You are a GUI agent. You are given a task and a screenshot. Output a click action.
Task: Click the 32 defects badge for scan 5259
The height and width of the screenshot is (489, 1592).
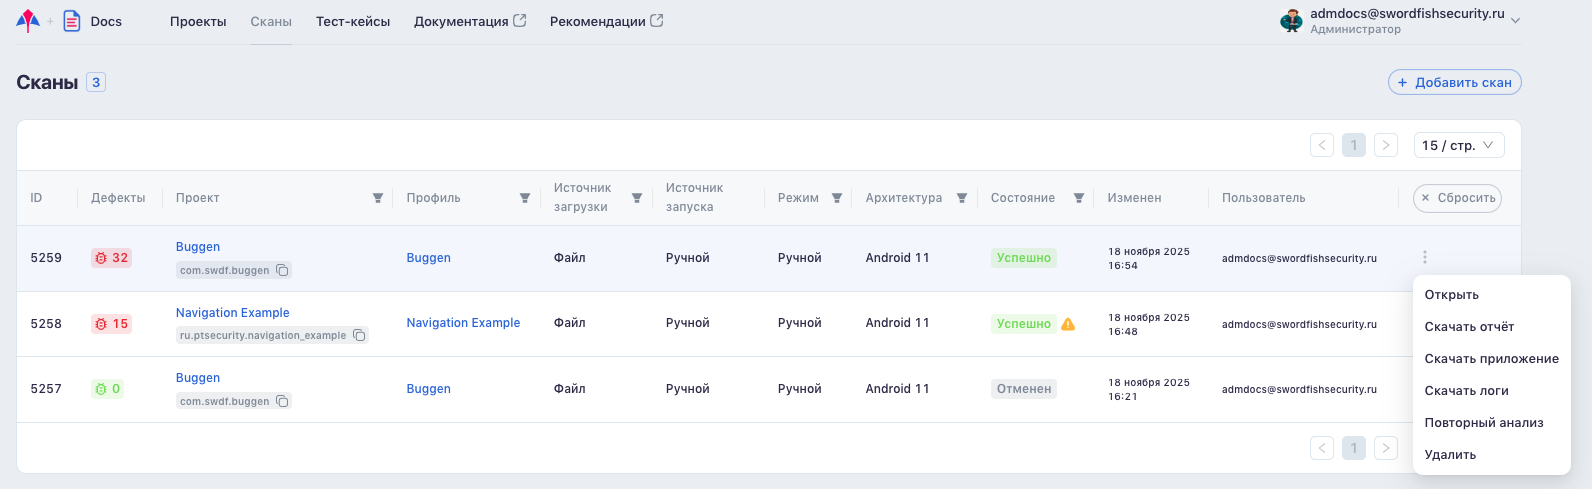tap(111, 258)
